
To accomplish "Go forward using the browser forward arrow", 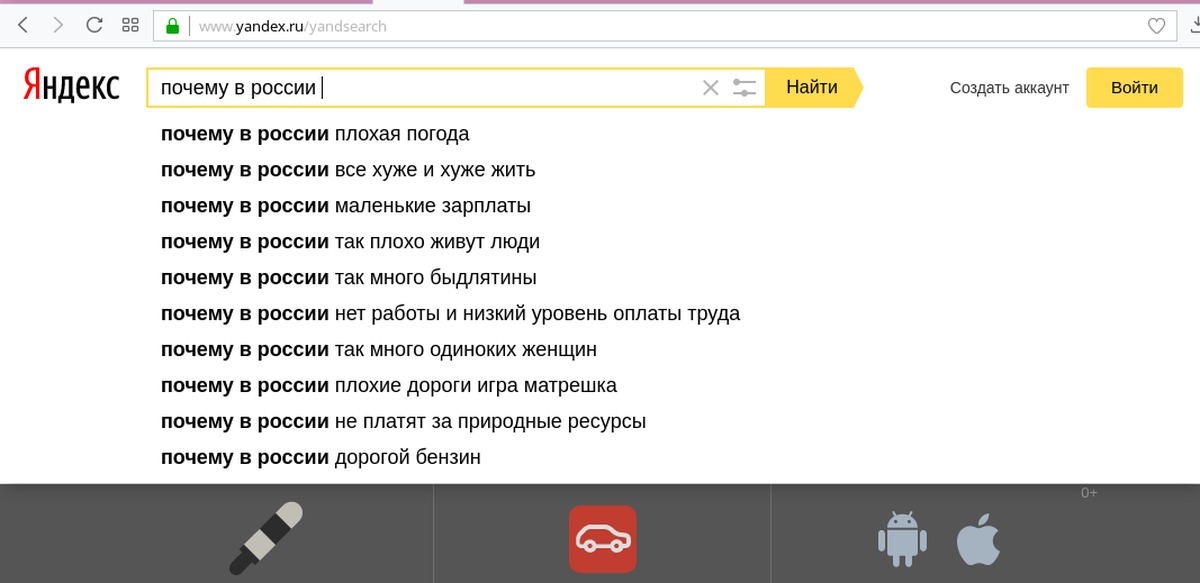I will (x=58, y=26).
